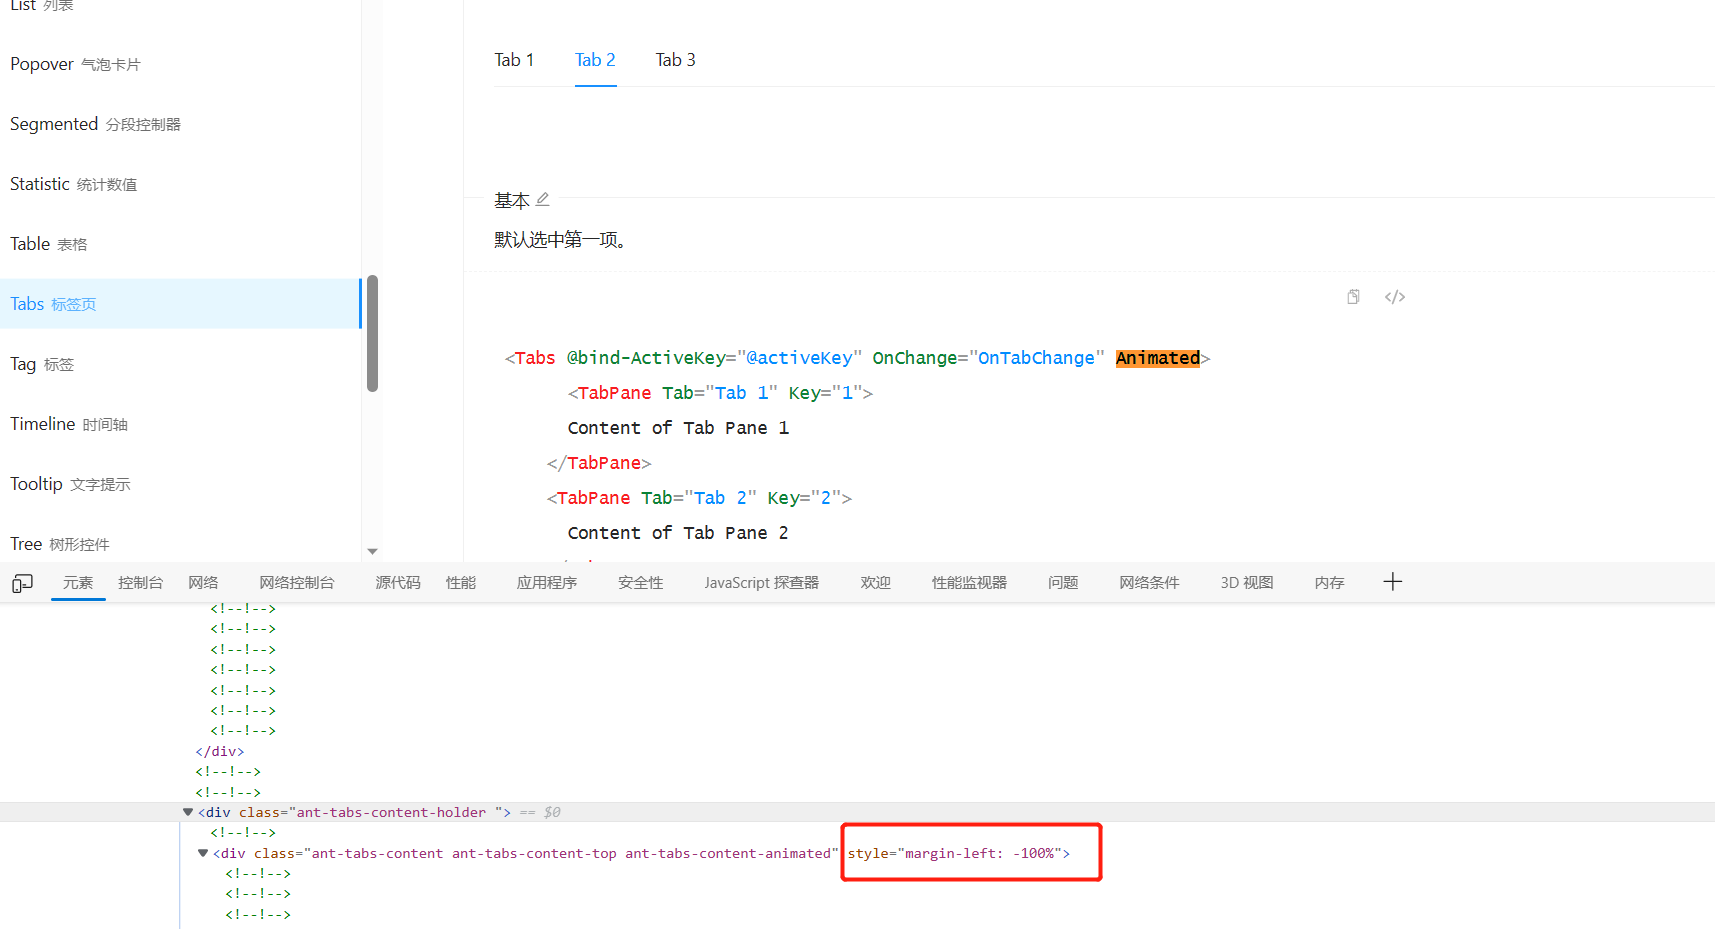Copy the code snippet using the copy icon
The image size is (1715, 929).
point(1353,296)
